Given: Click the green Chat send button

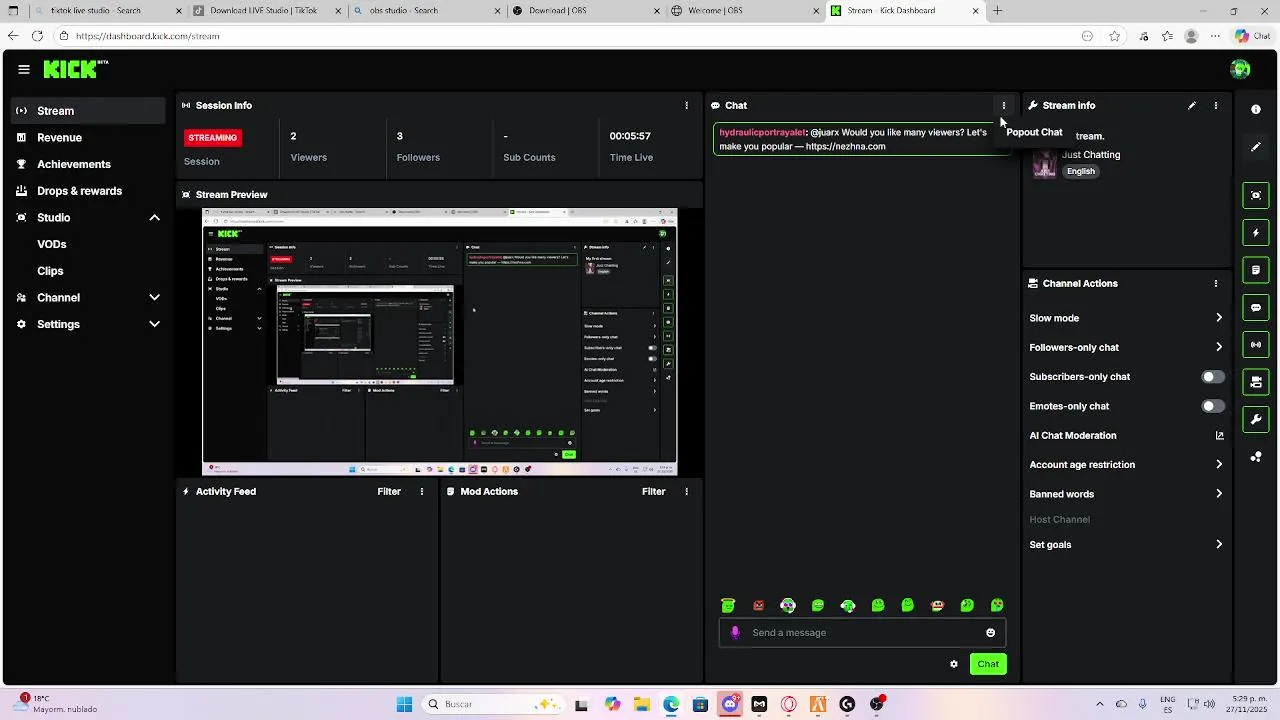Looking at the screenshot, I should point(988,664).
